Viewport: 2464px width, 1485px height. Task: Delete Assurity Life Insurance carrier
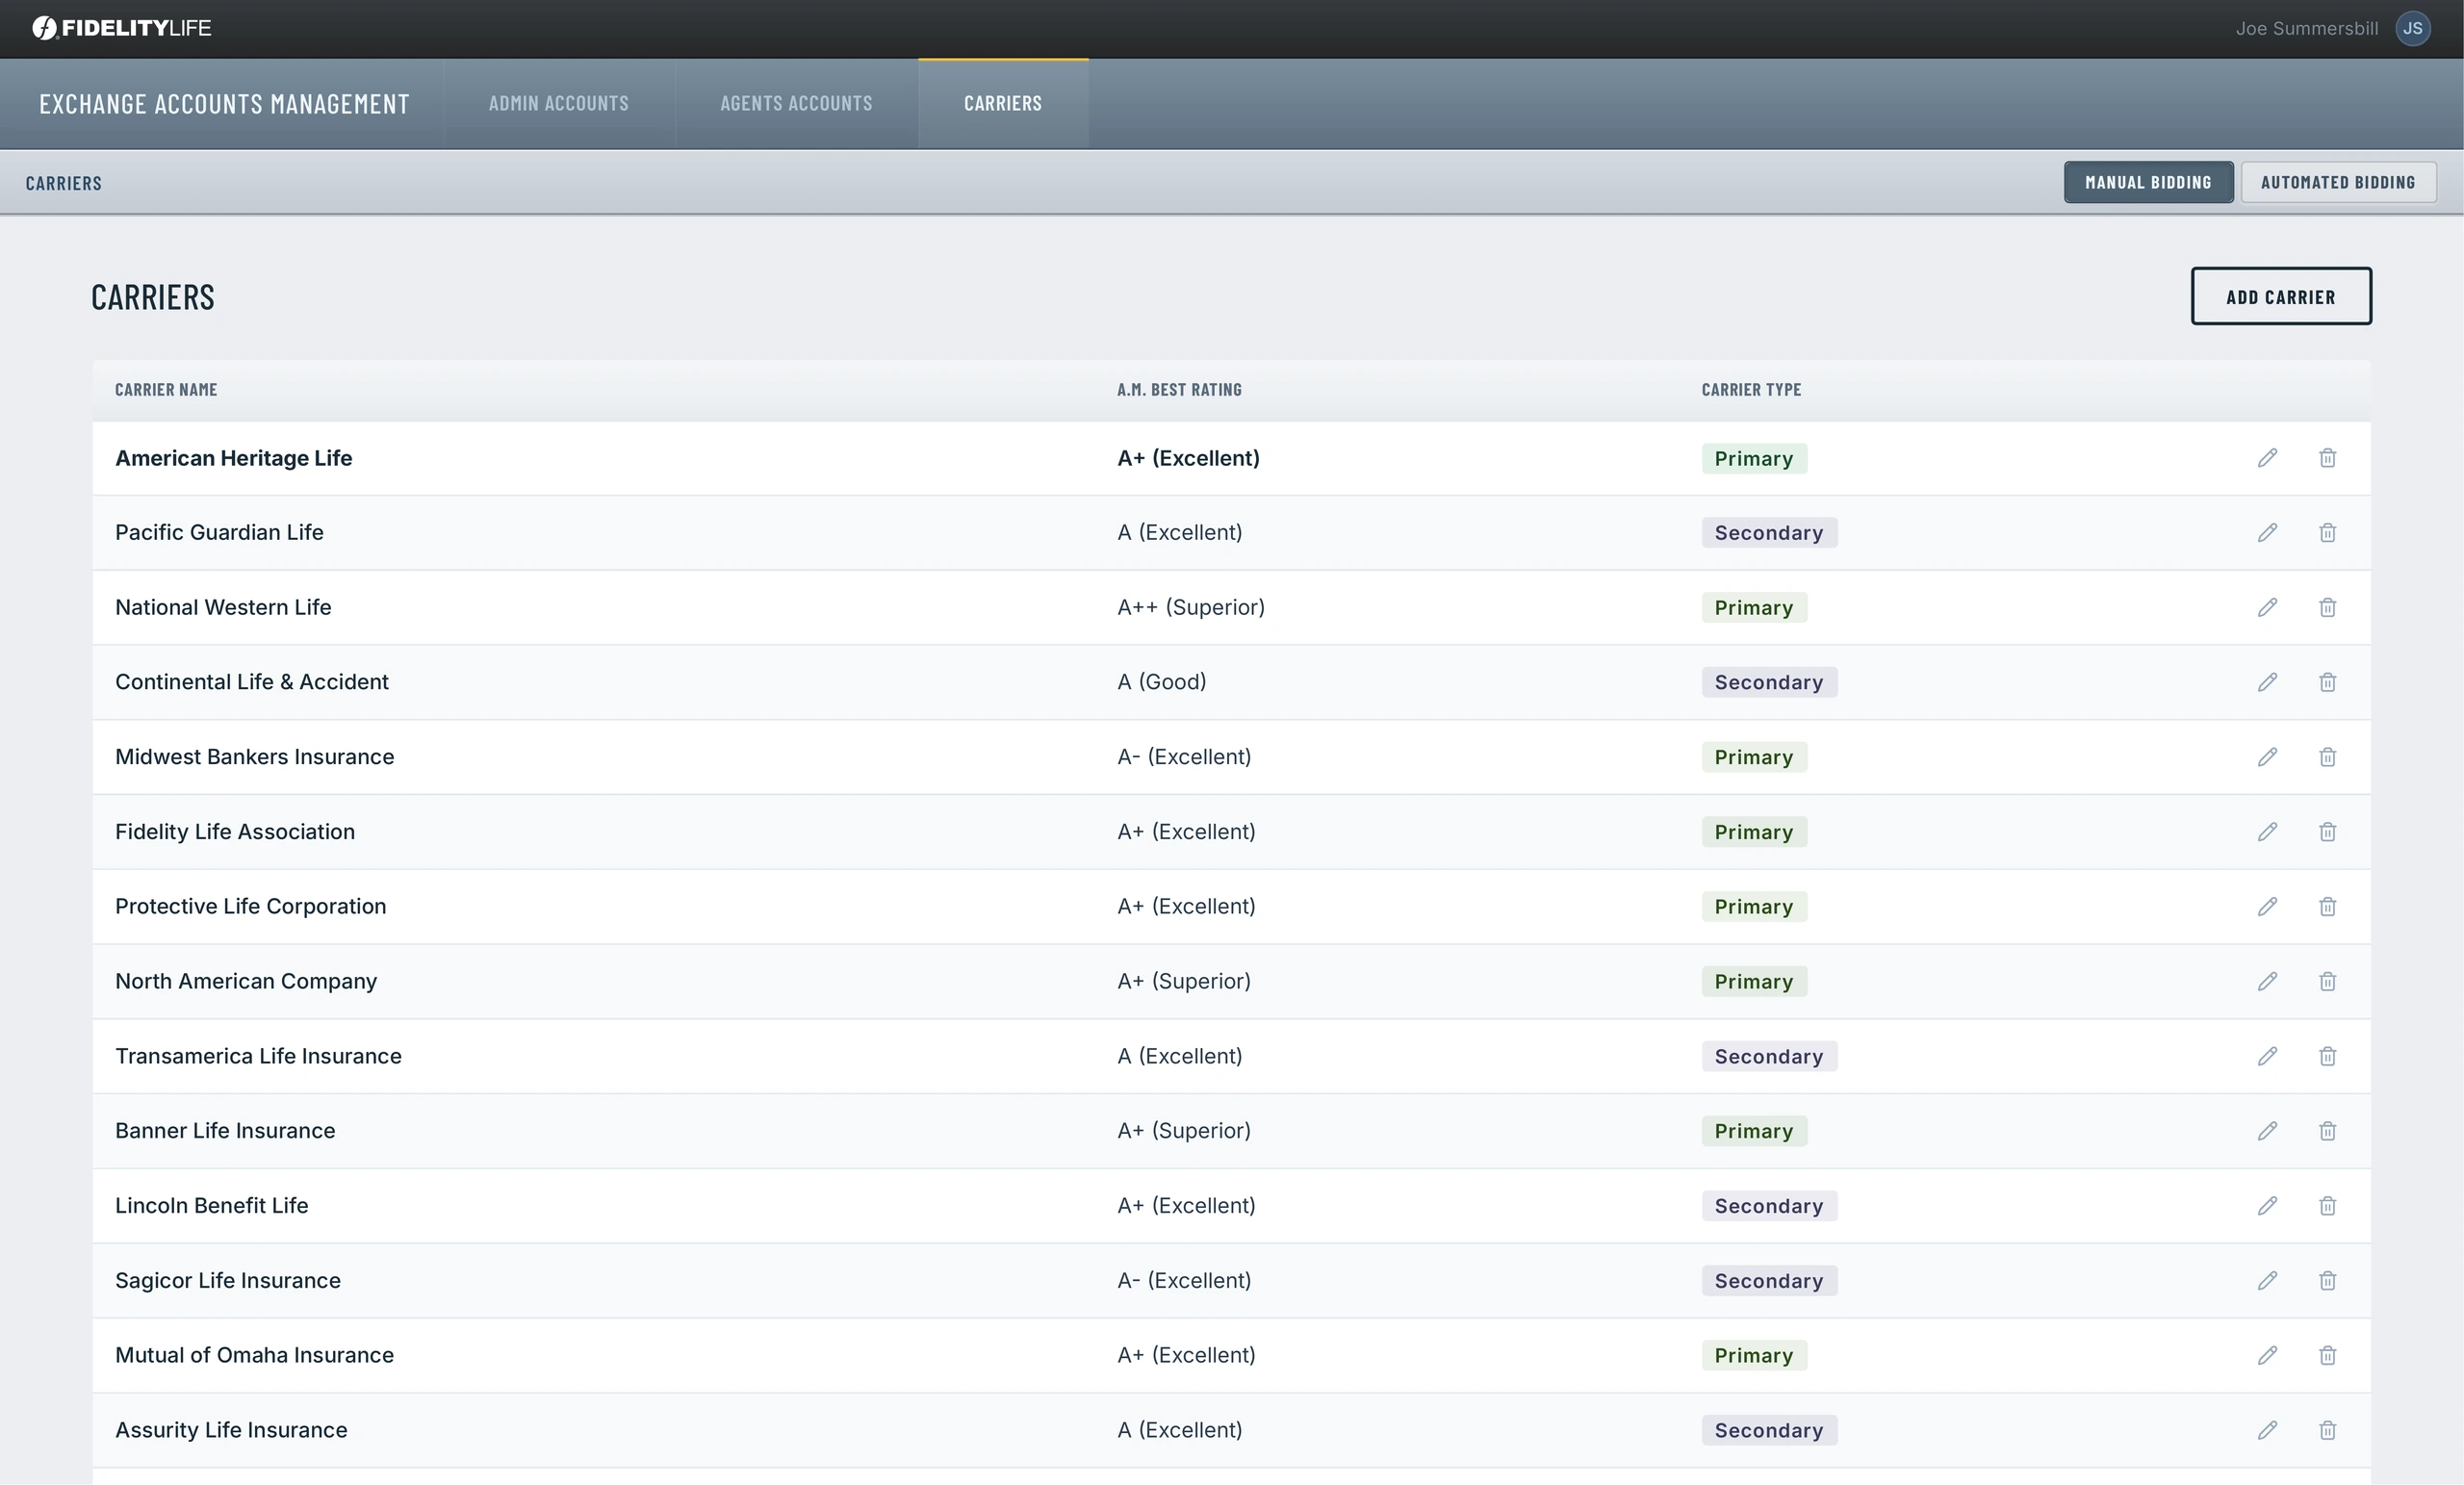point(2327,1430)
